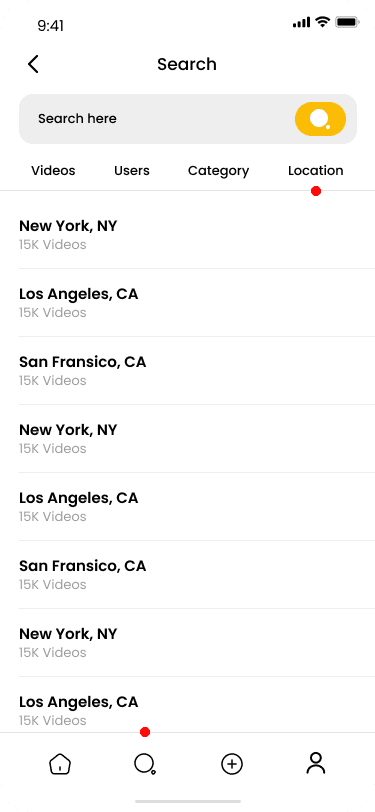Select the Location tab
Image resolution: width=375 pixels, height=812 pixels.
(x=315, y=170)
